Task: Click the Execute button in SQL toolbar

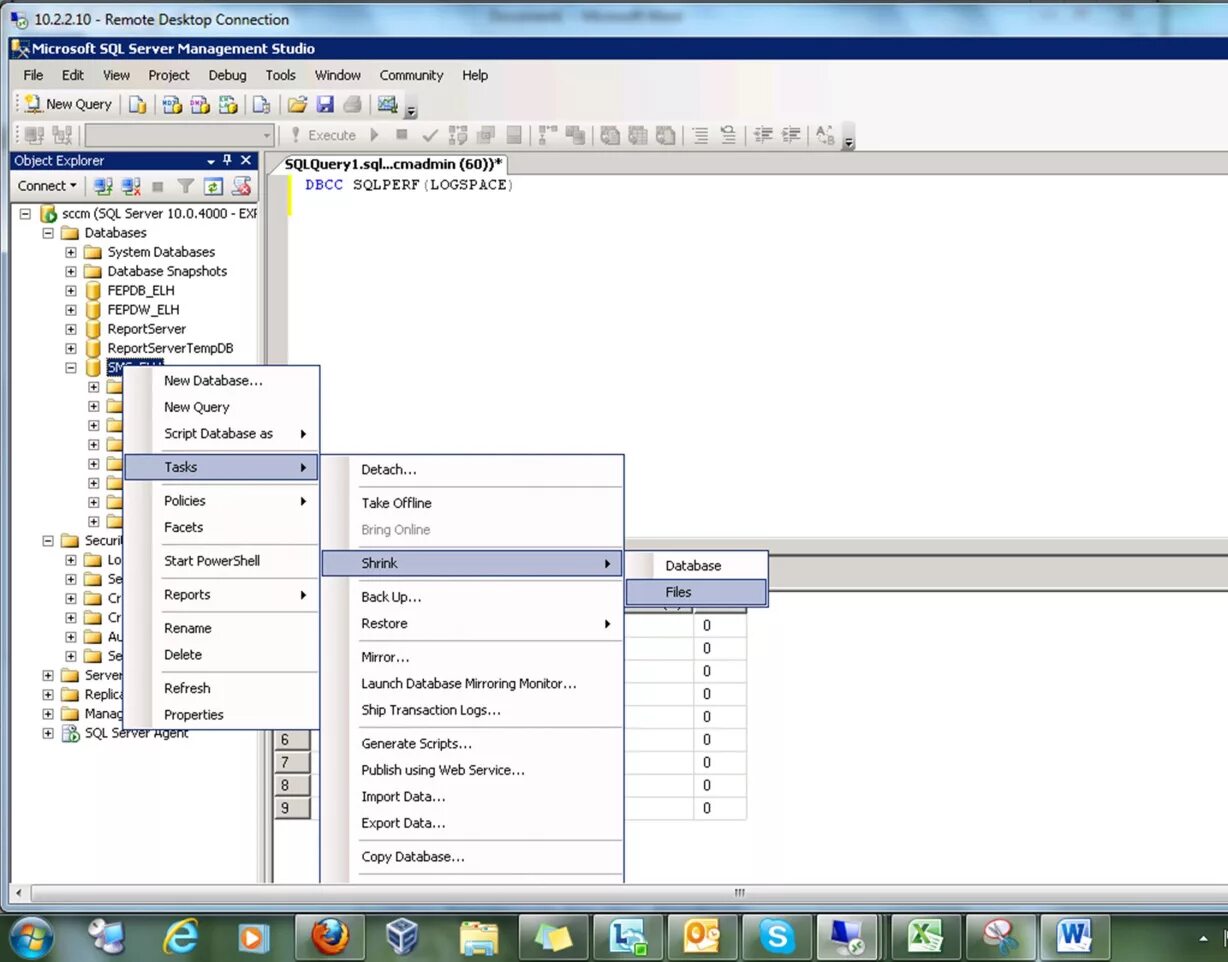Action: [323, 135]
